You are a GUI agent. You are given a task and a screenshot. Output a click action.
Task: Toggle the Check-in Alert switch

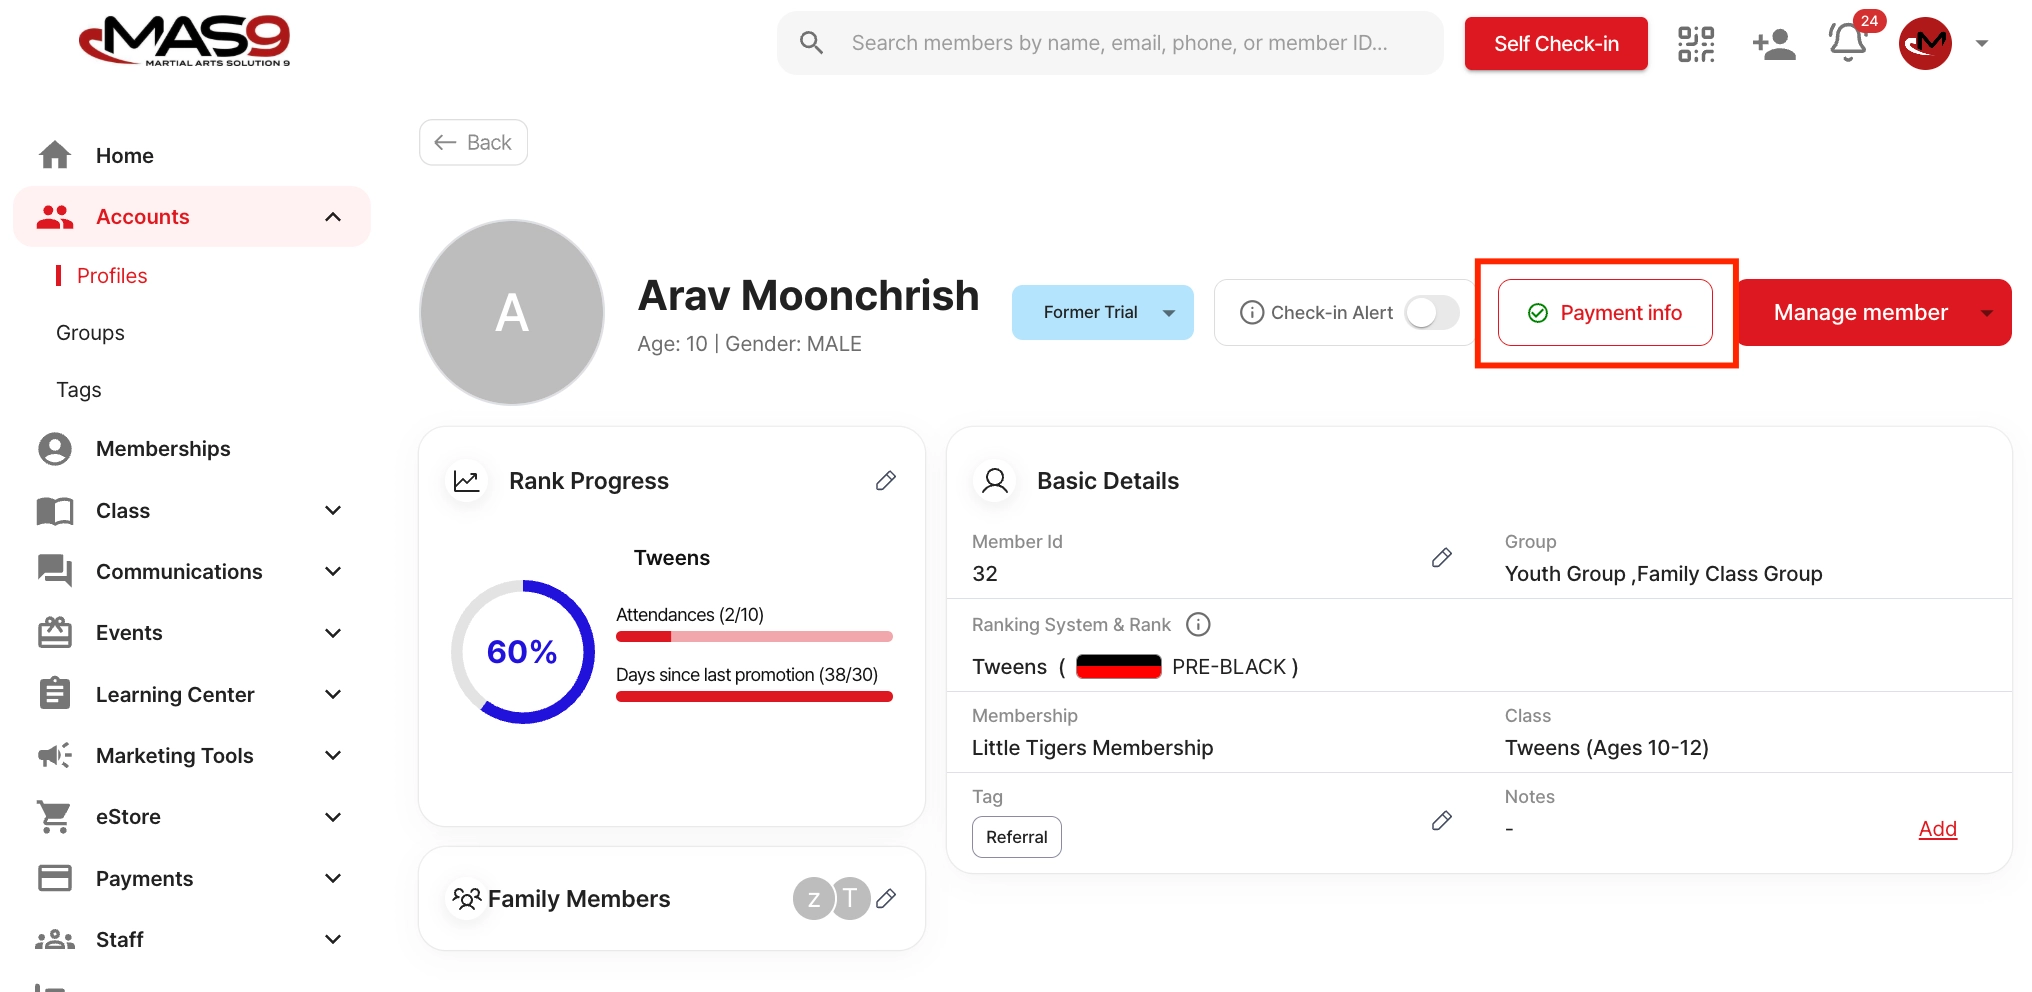[1431, 313]
